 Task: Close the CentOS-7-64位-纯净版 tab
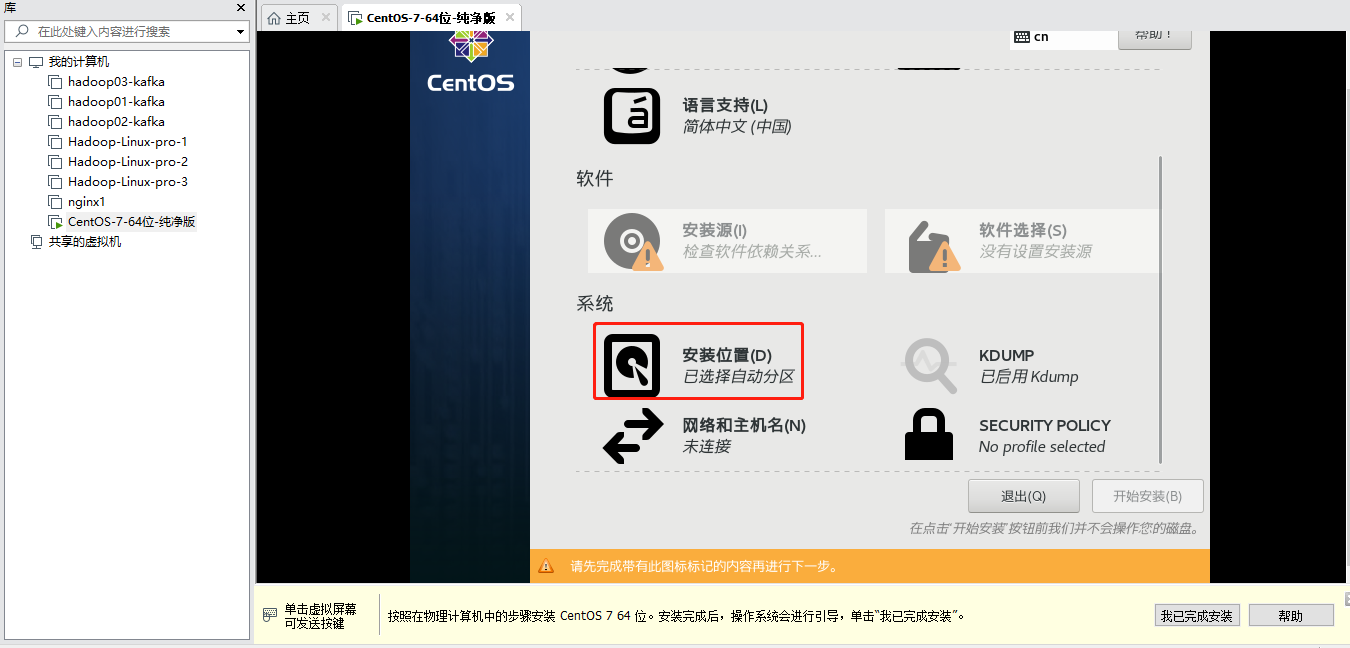[x=511, y=18]
